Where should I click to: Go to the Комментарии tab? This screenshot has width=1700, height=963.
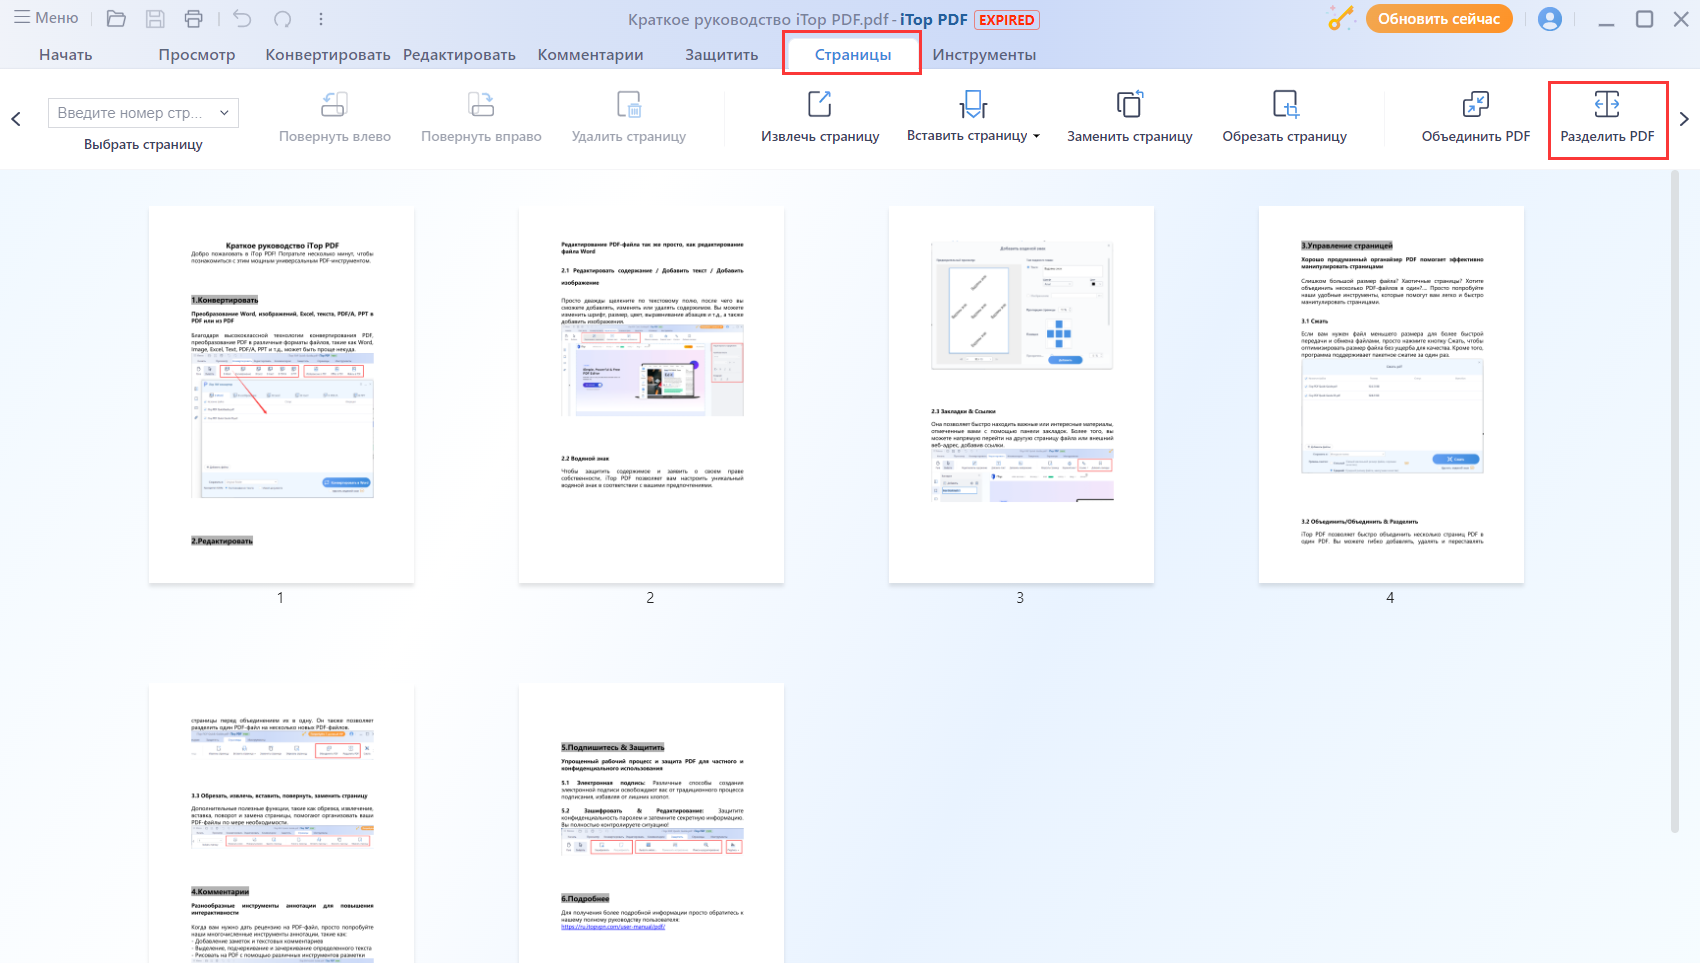[590, 55]
